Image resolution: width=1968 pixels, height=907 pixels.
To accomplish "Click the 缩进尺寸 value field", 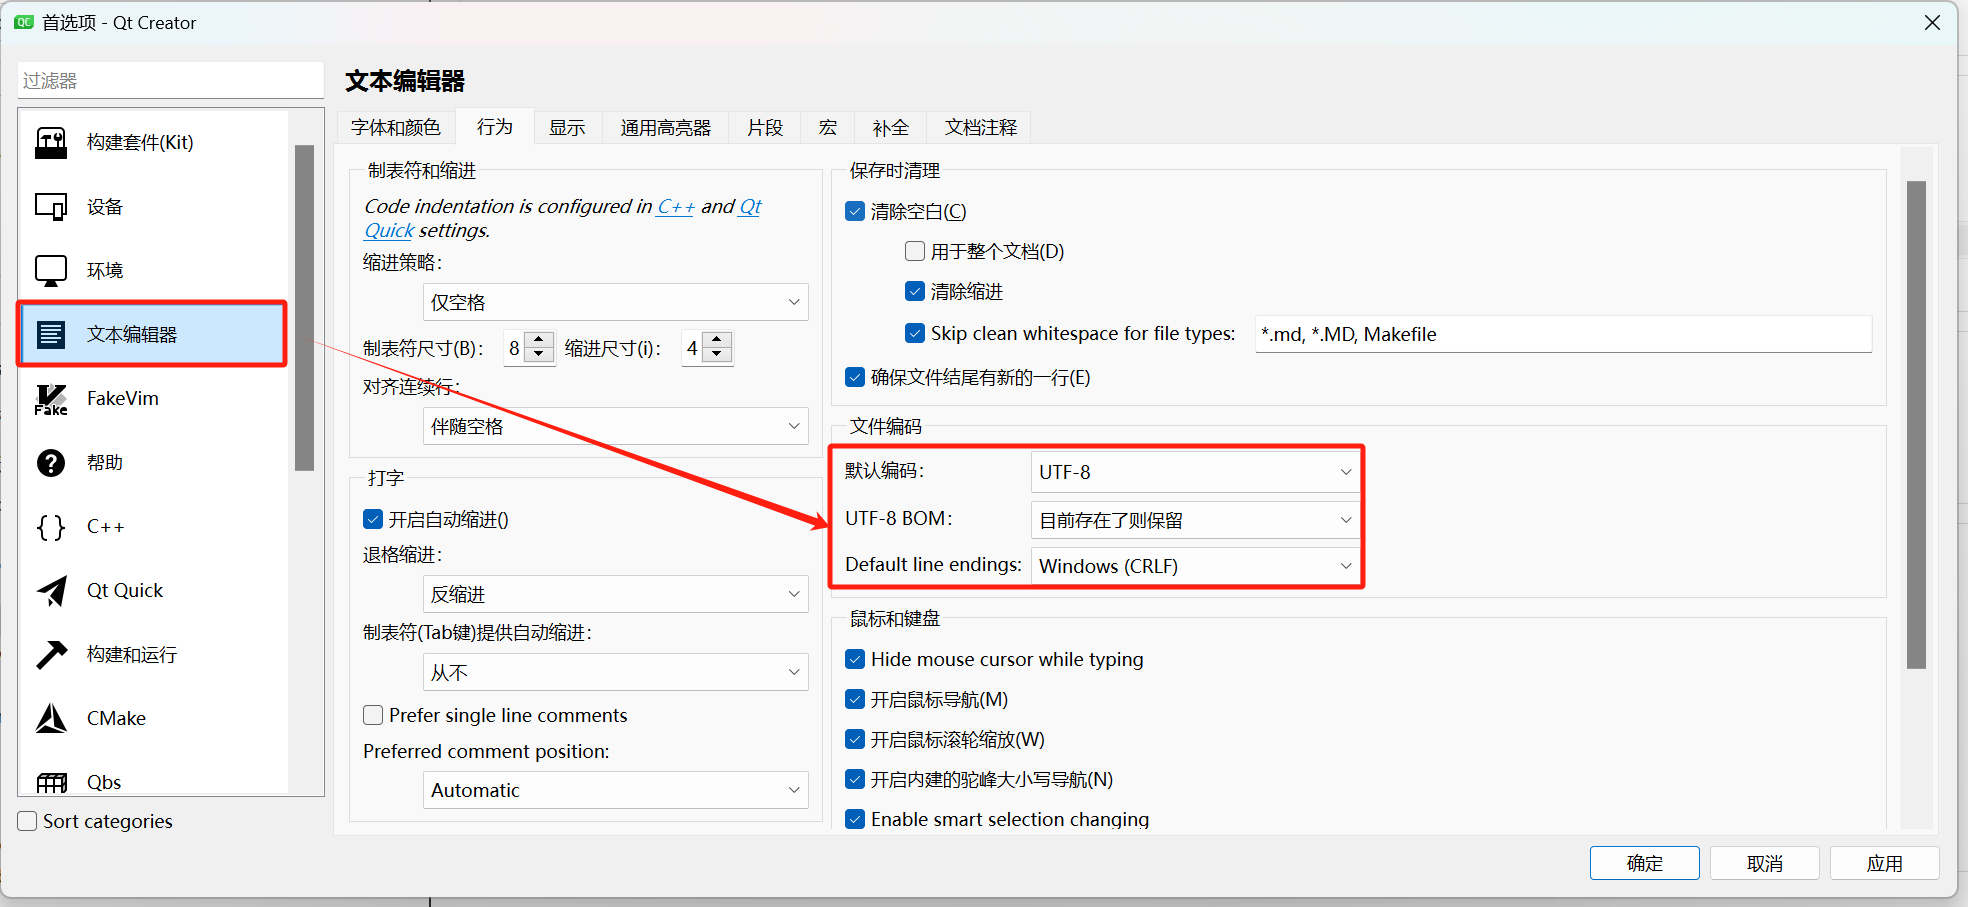I will tap(692, 348).
